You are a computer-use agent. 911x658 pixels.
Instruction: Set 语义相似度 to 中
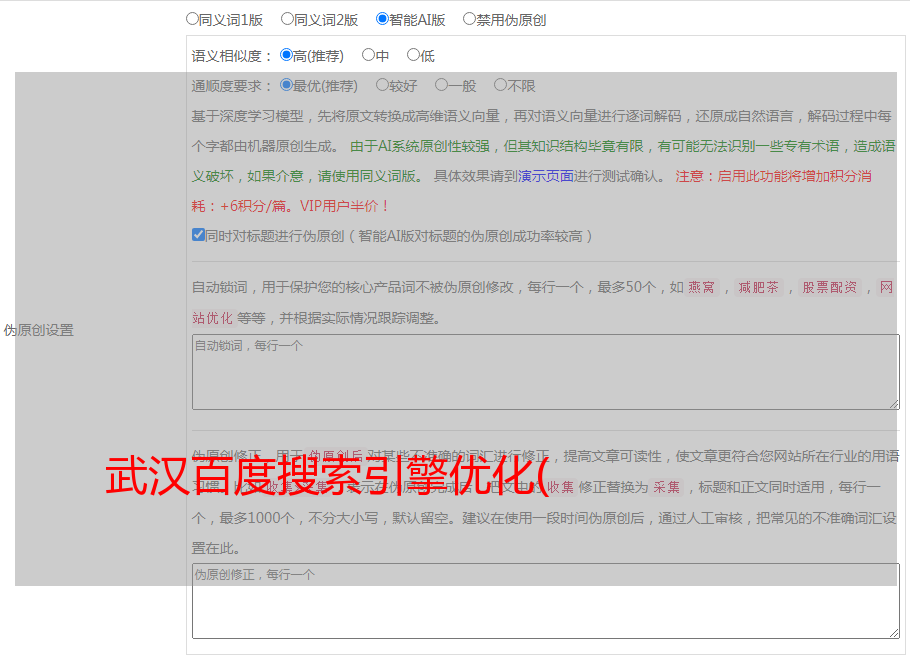368,55
